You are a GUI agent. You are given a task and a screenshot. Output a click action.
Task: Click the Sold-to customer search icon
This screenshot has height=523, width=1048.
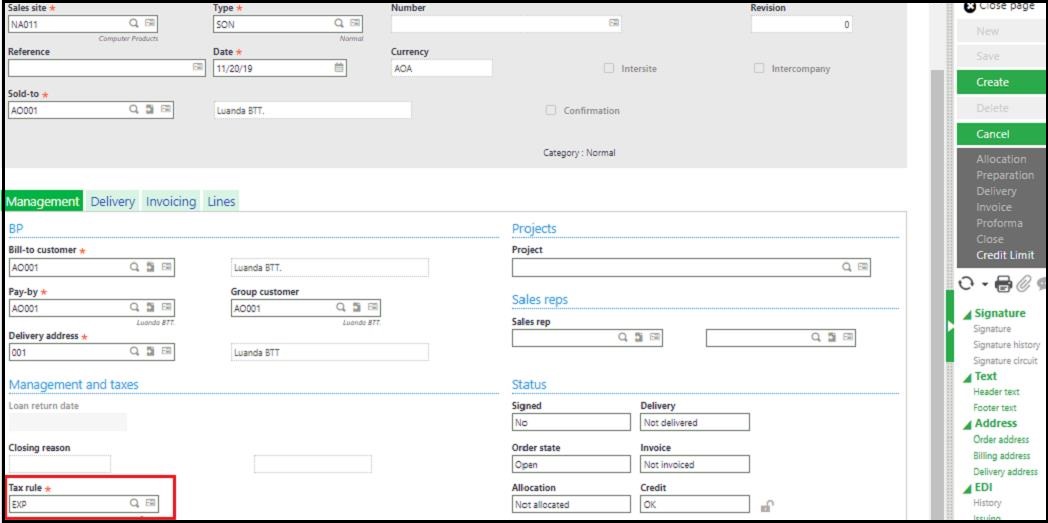click(x=134, y=110)
